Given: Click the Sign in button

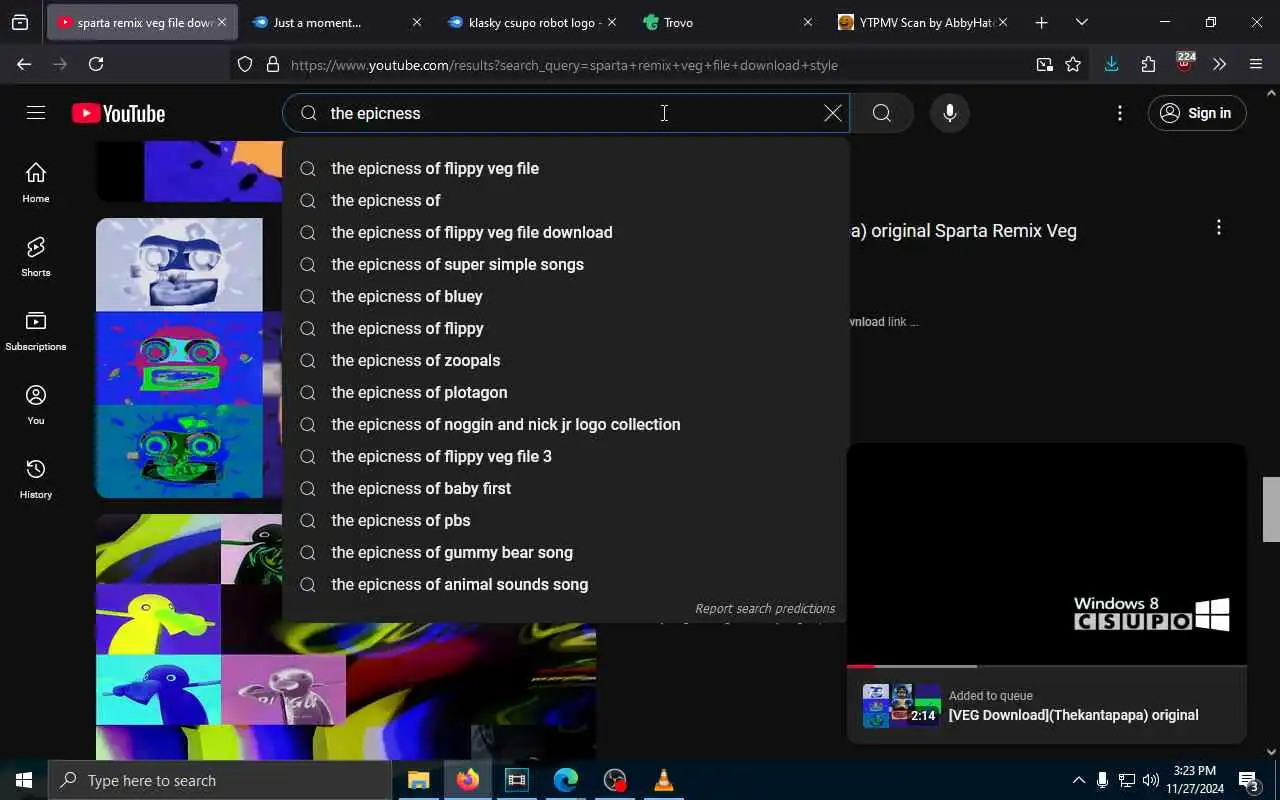Looking at the screenshot, I should pos(1197,113).
